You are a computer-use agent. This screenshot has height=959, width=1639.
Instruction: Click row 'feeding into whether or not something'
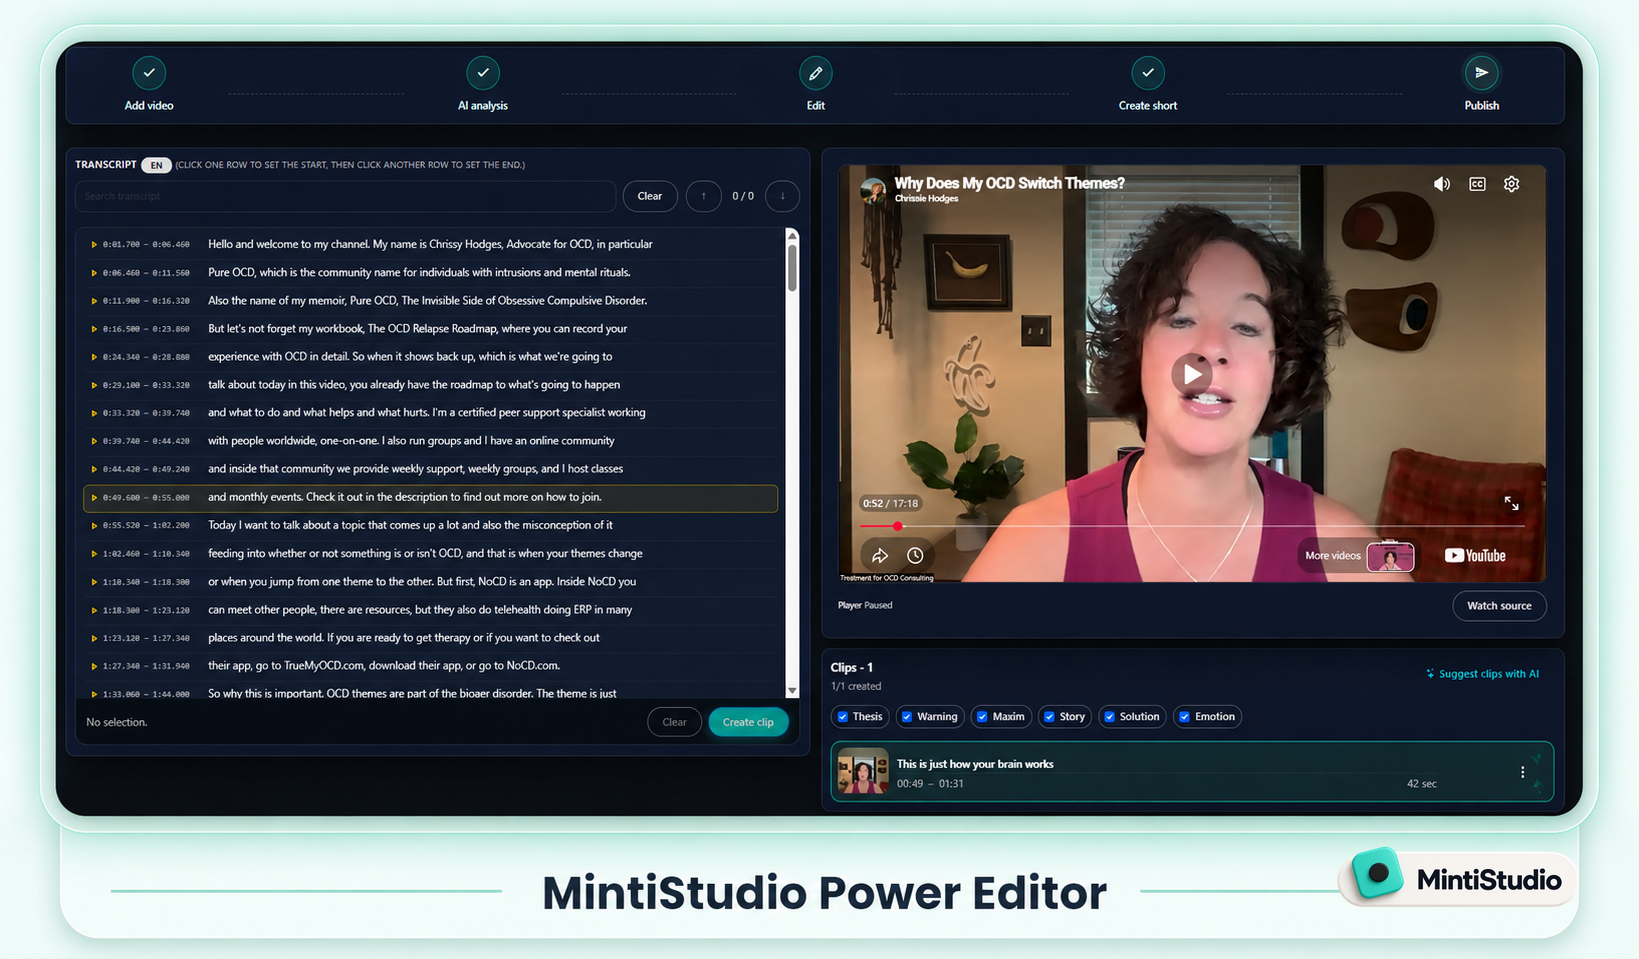click(431, 553)
